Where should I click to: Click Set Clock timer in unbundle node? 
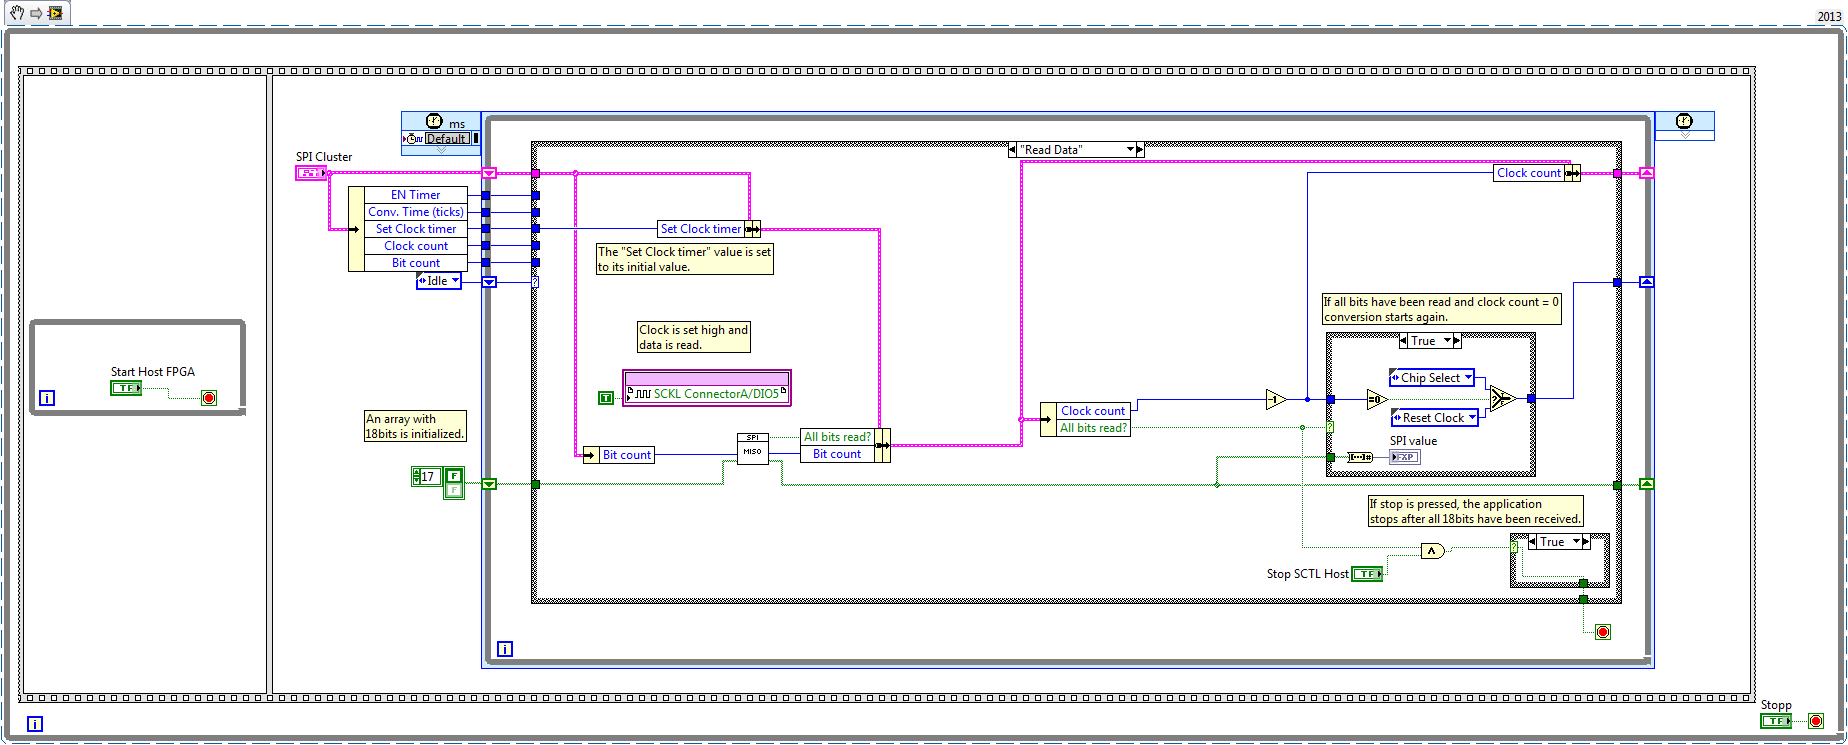pyautogui.click(x=415, y=229)
